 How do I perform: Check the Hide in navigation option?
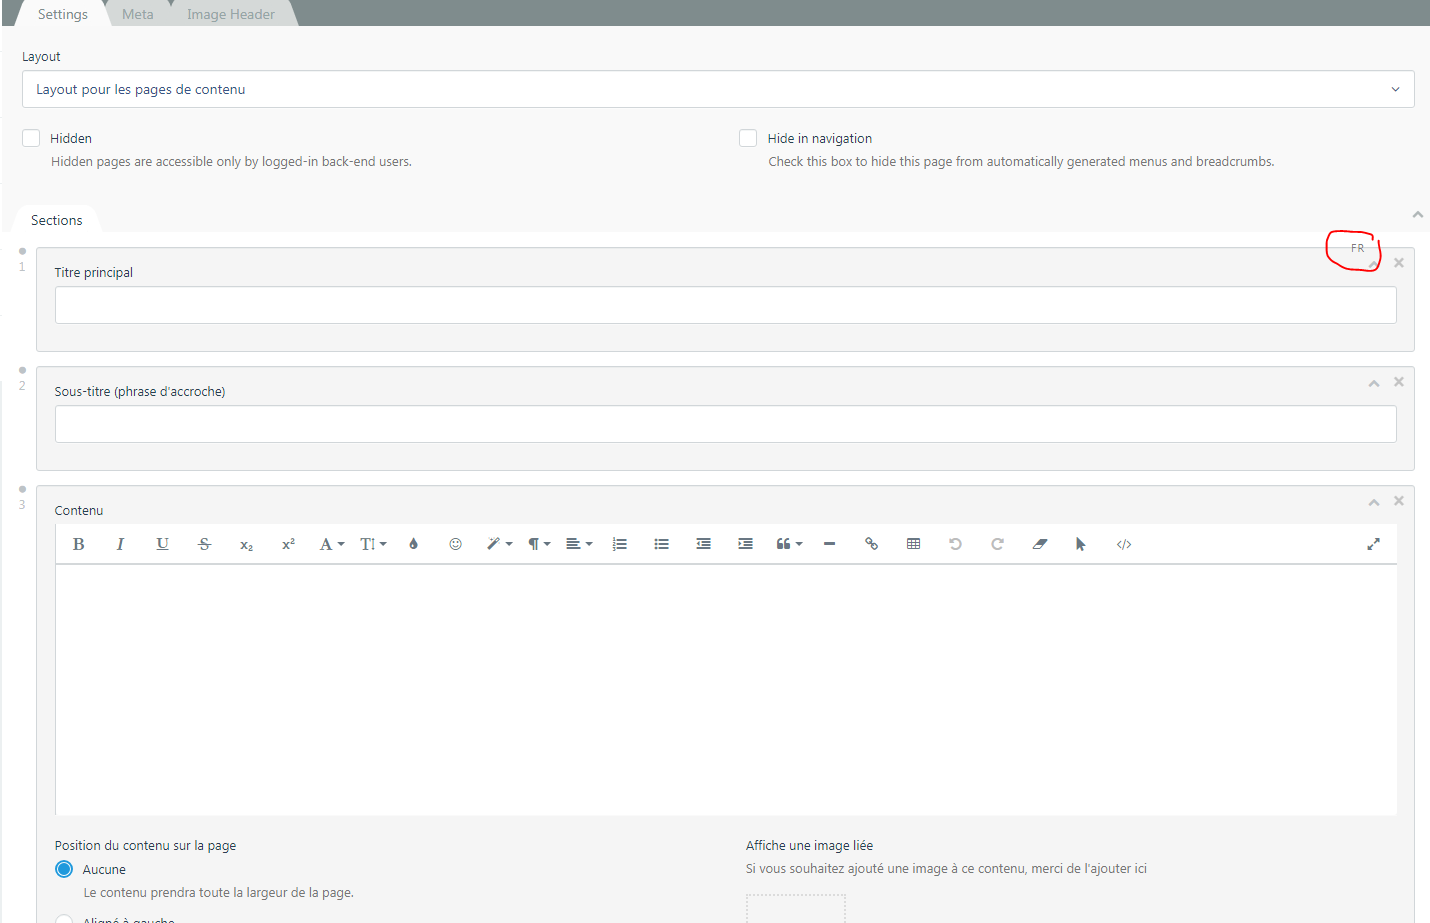coord(747,138)
